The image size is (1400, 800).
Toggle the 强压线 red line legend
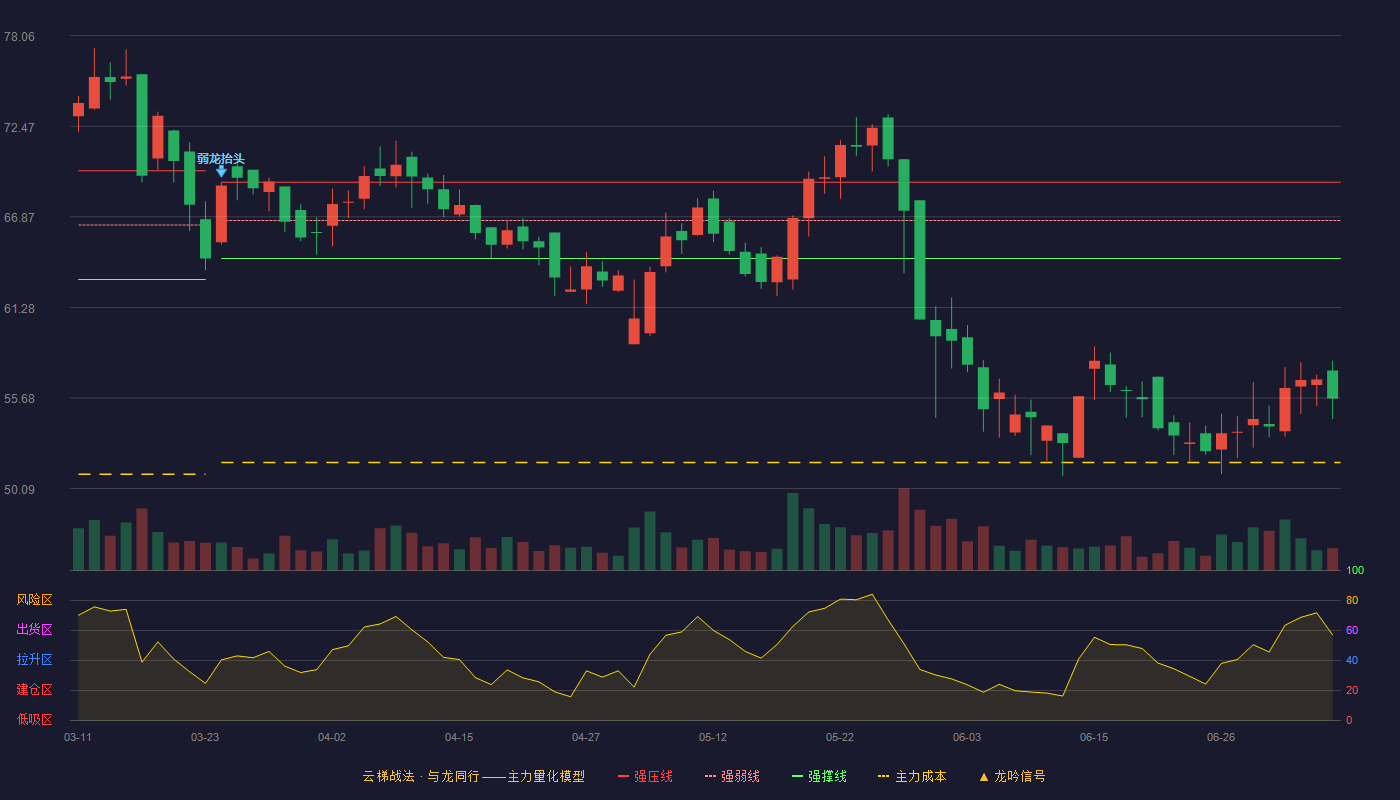click(x=645, y=776)
